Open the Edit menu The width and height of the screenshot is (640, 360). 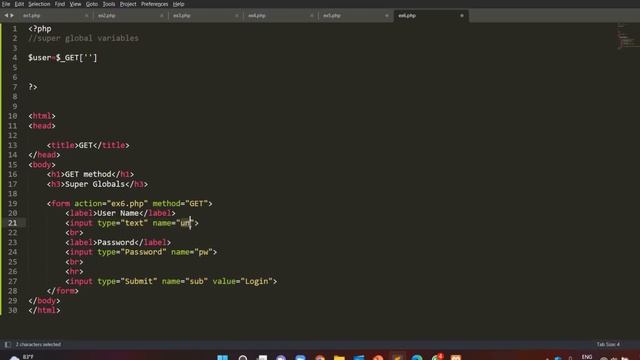pyautogui.click(x=19, y=4)
